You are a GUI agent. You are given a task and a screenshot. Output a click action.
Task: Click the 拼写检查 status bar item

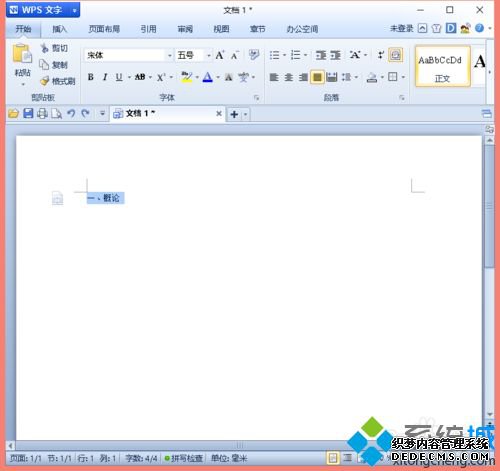coord(184,458)
